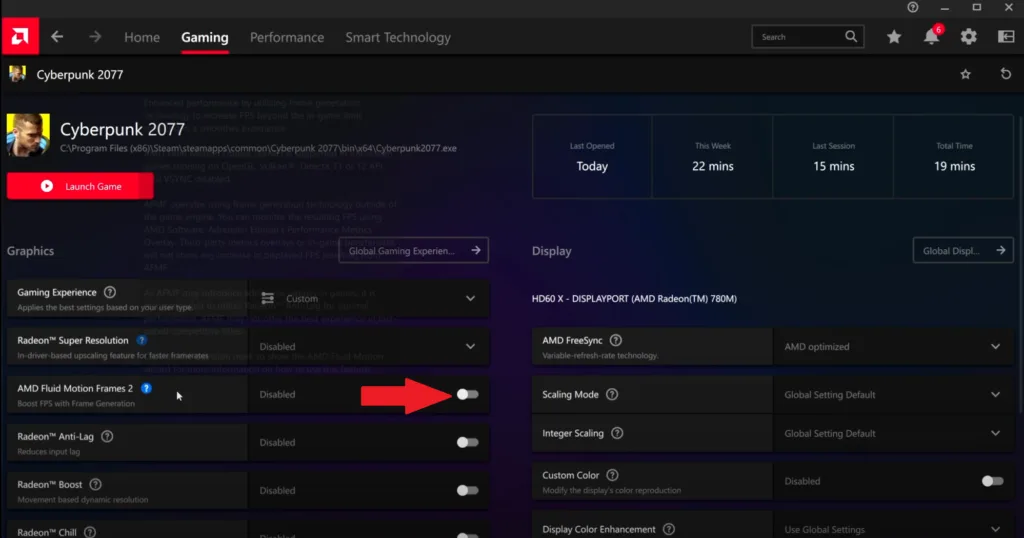The height and width of the screenshot is (538, 1024).
Task: Favorite Cyberpunk 2077 profile star
Action: point(965,74)
